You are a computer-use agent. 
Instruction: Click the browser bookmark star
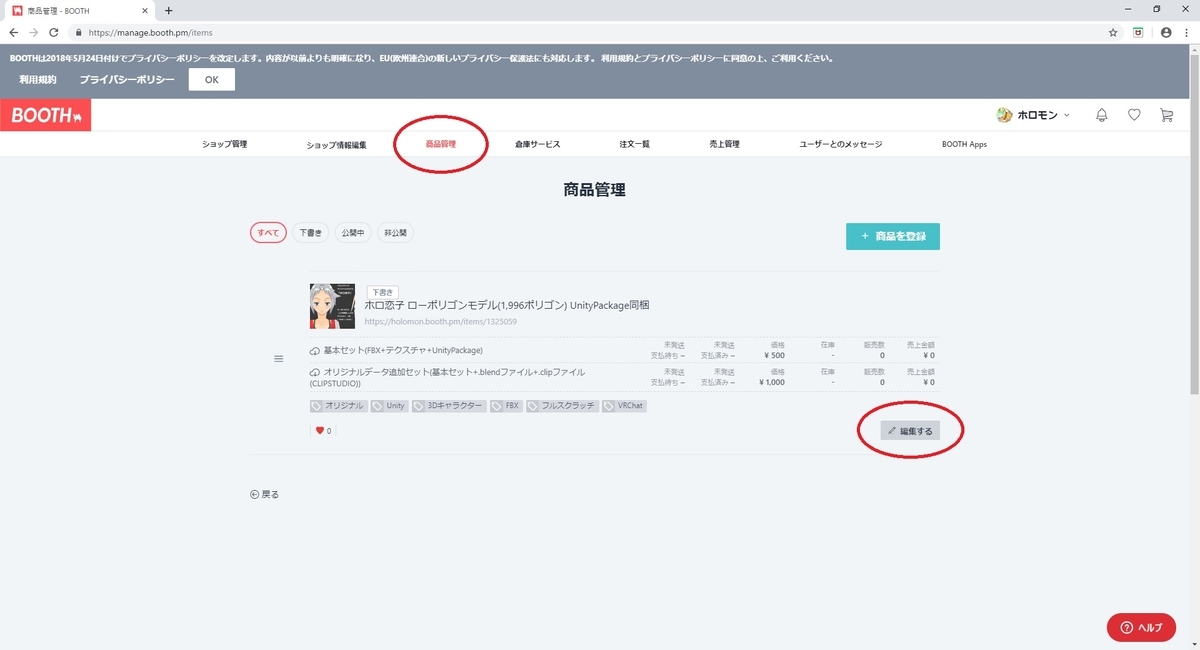click(x=1112, y=32)
